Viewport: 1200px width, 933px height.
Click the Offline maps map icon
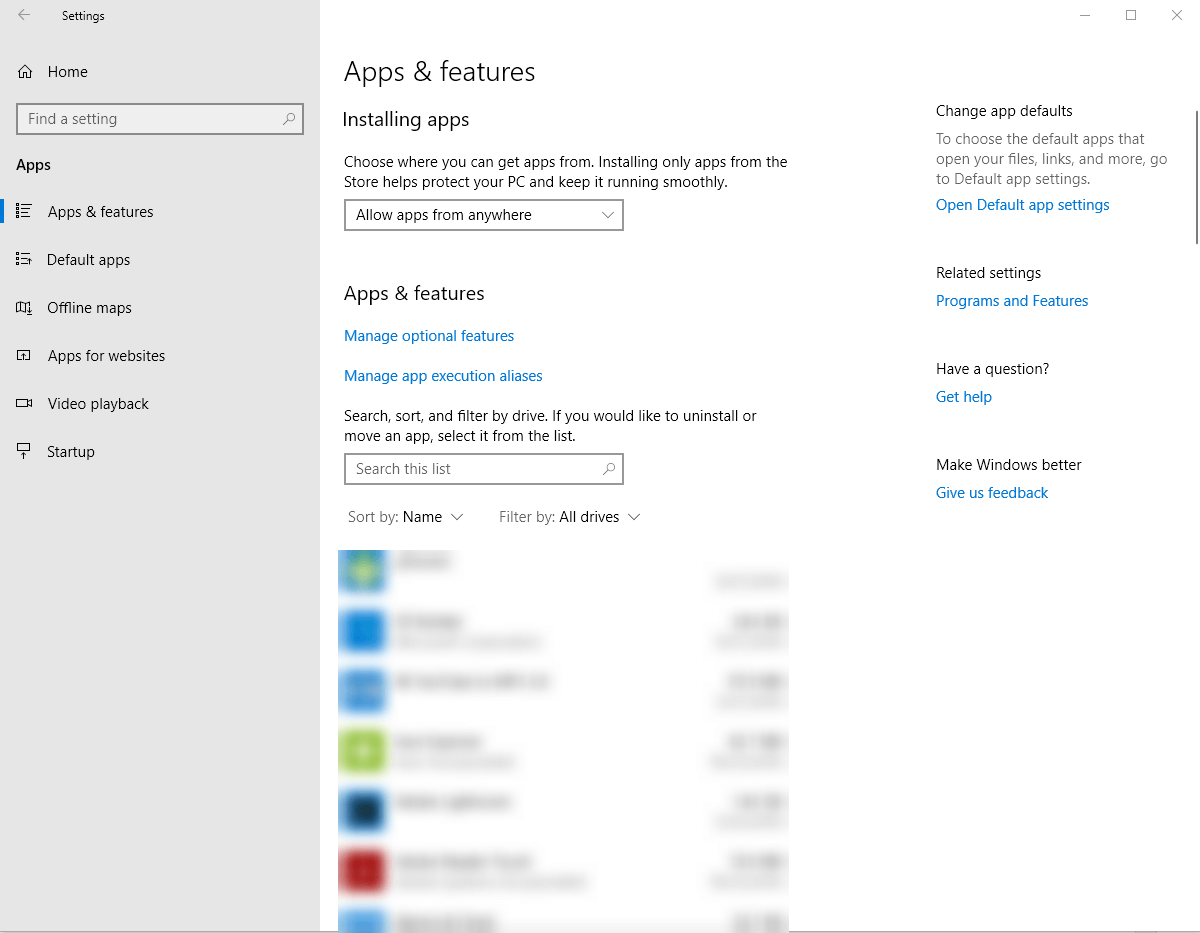pyautogui.click(x=24, y=308)
